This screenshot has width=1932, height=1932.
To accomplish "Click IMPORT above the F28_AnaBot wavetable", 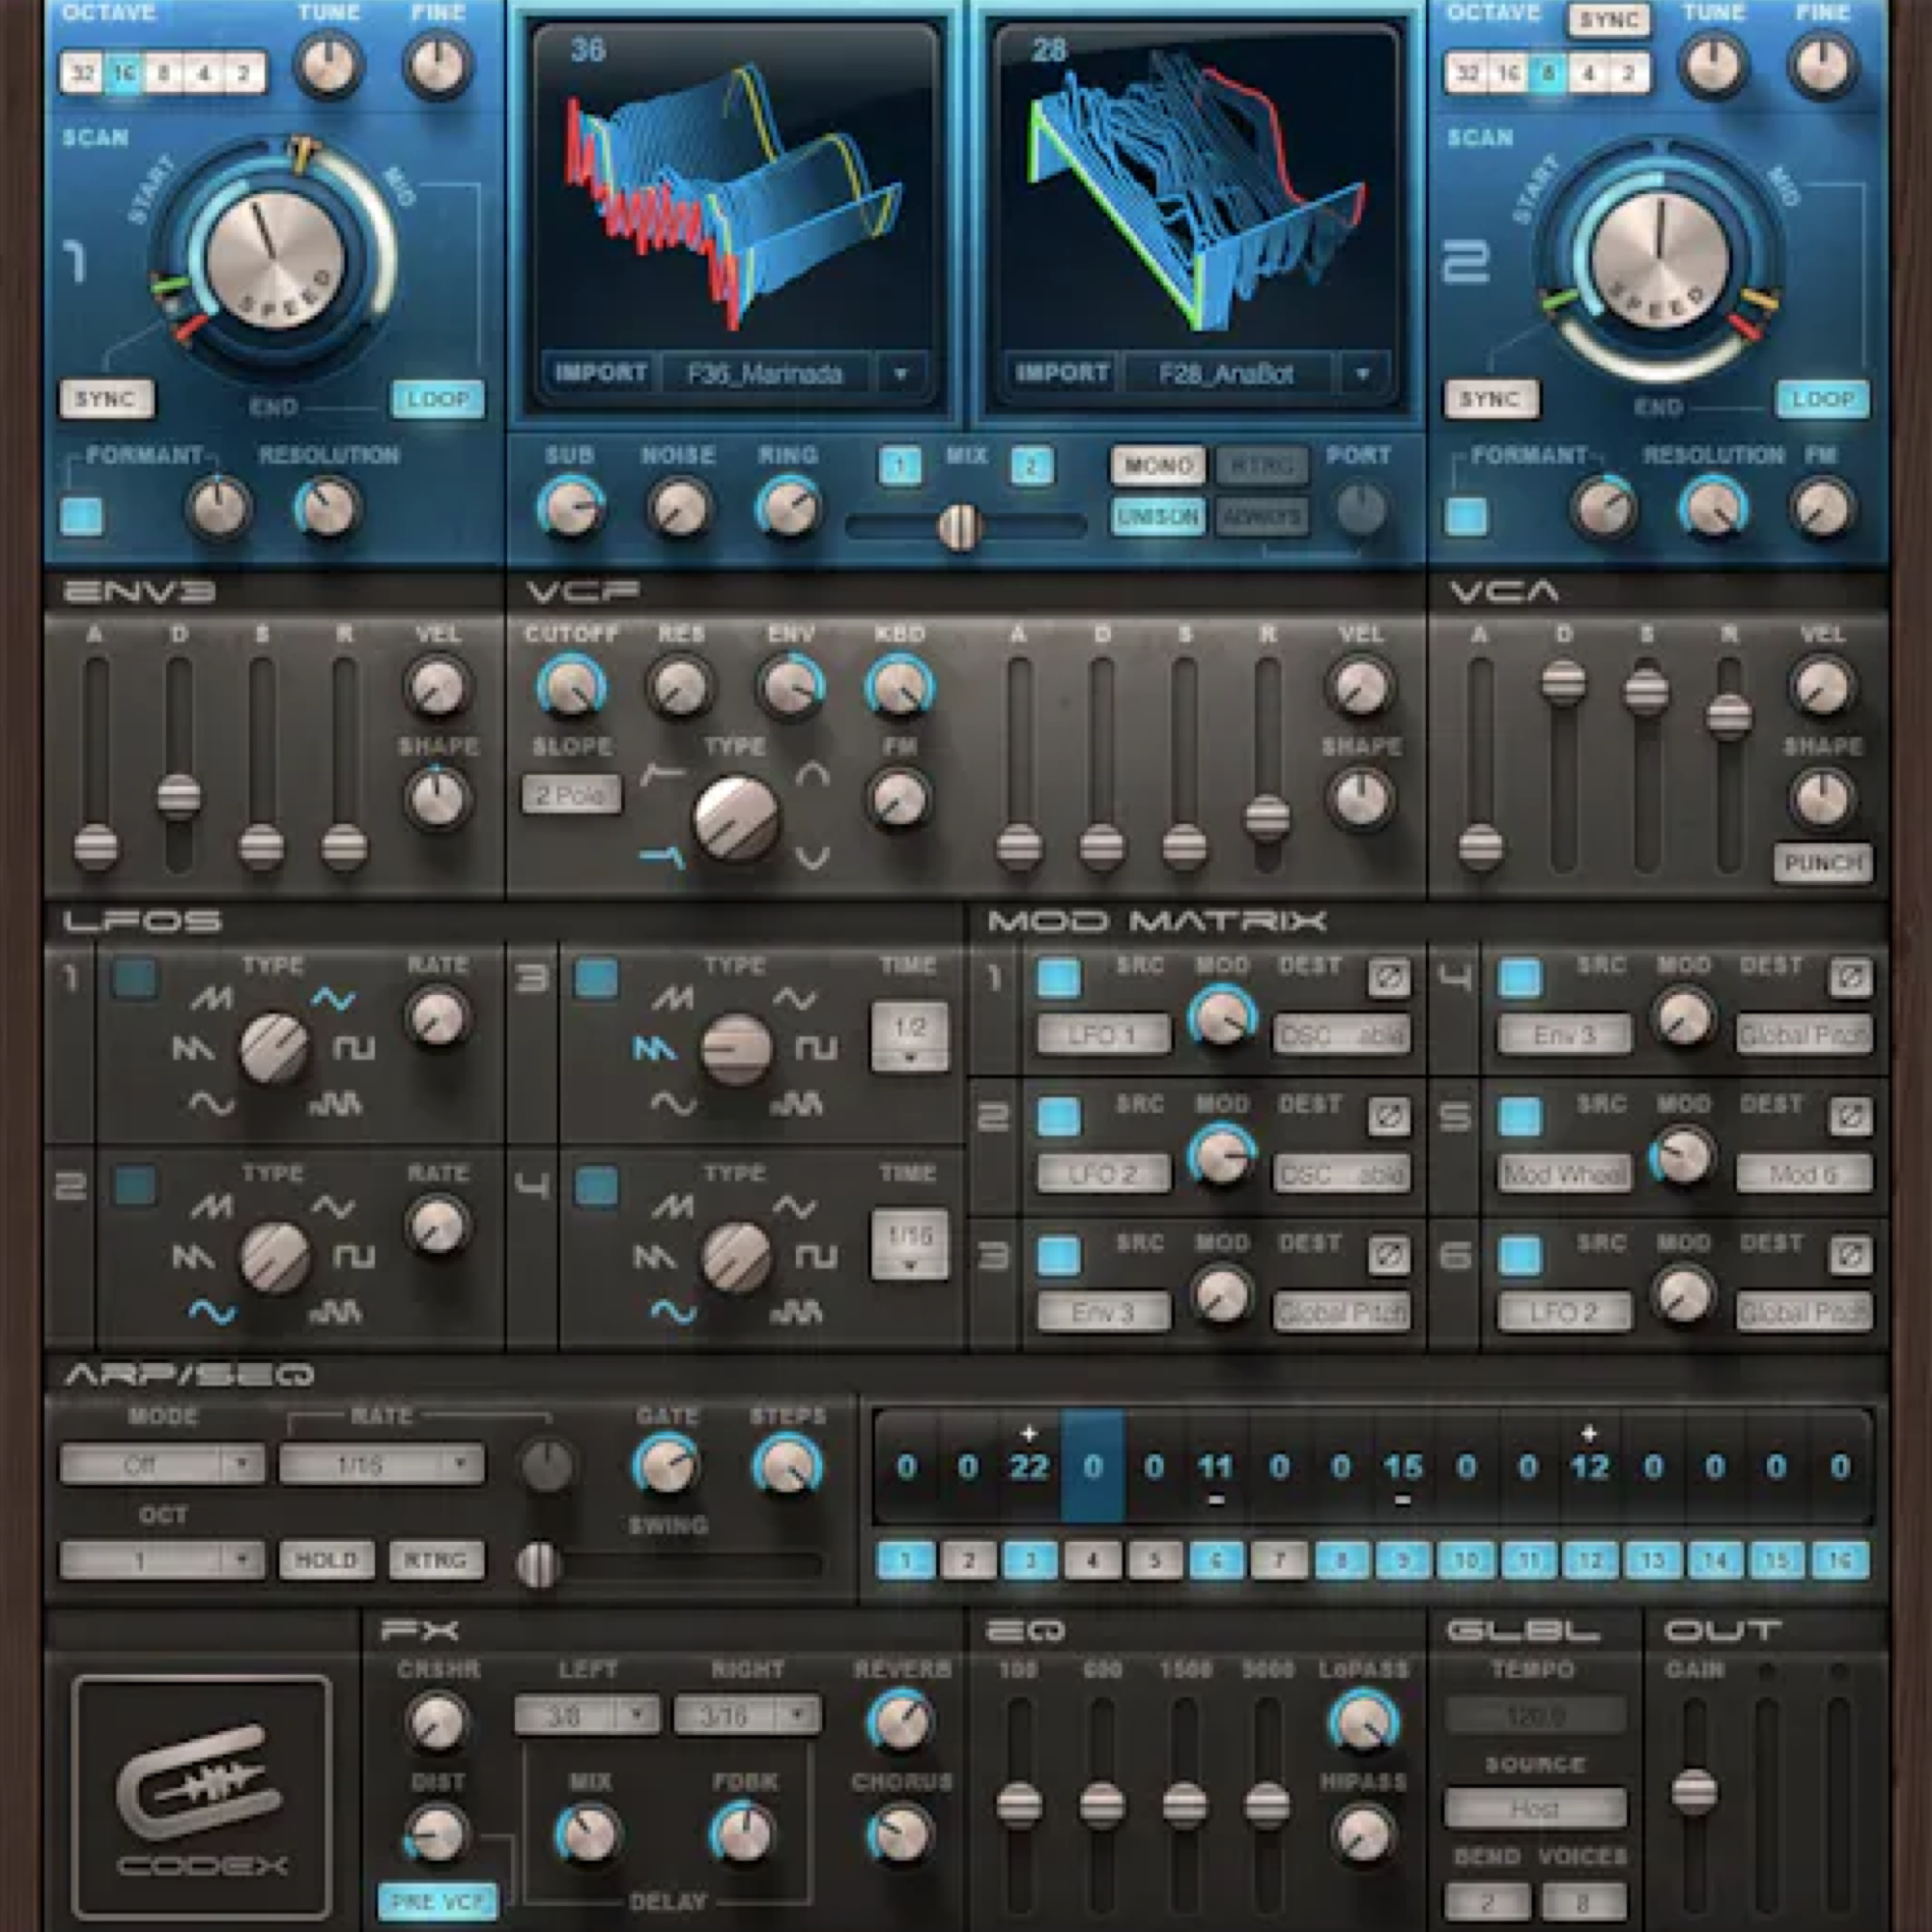I will point(1062,373).
